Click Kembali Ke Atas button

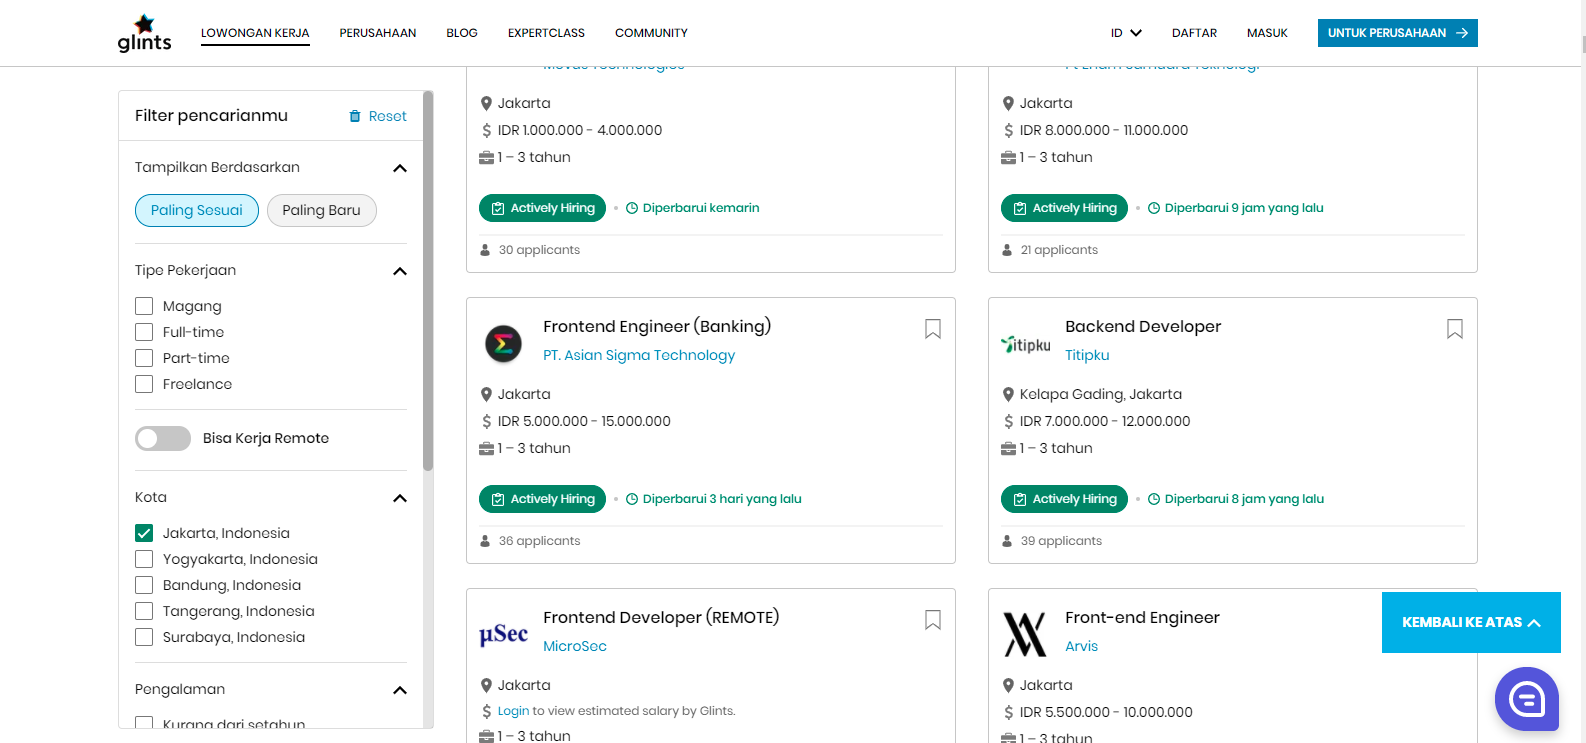pyautogui.click(x=1471, y=622)
